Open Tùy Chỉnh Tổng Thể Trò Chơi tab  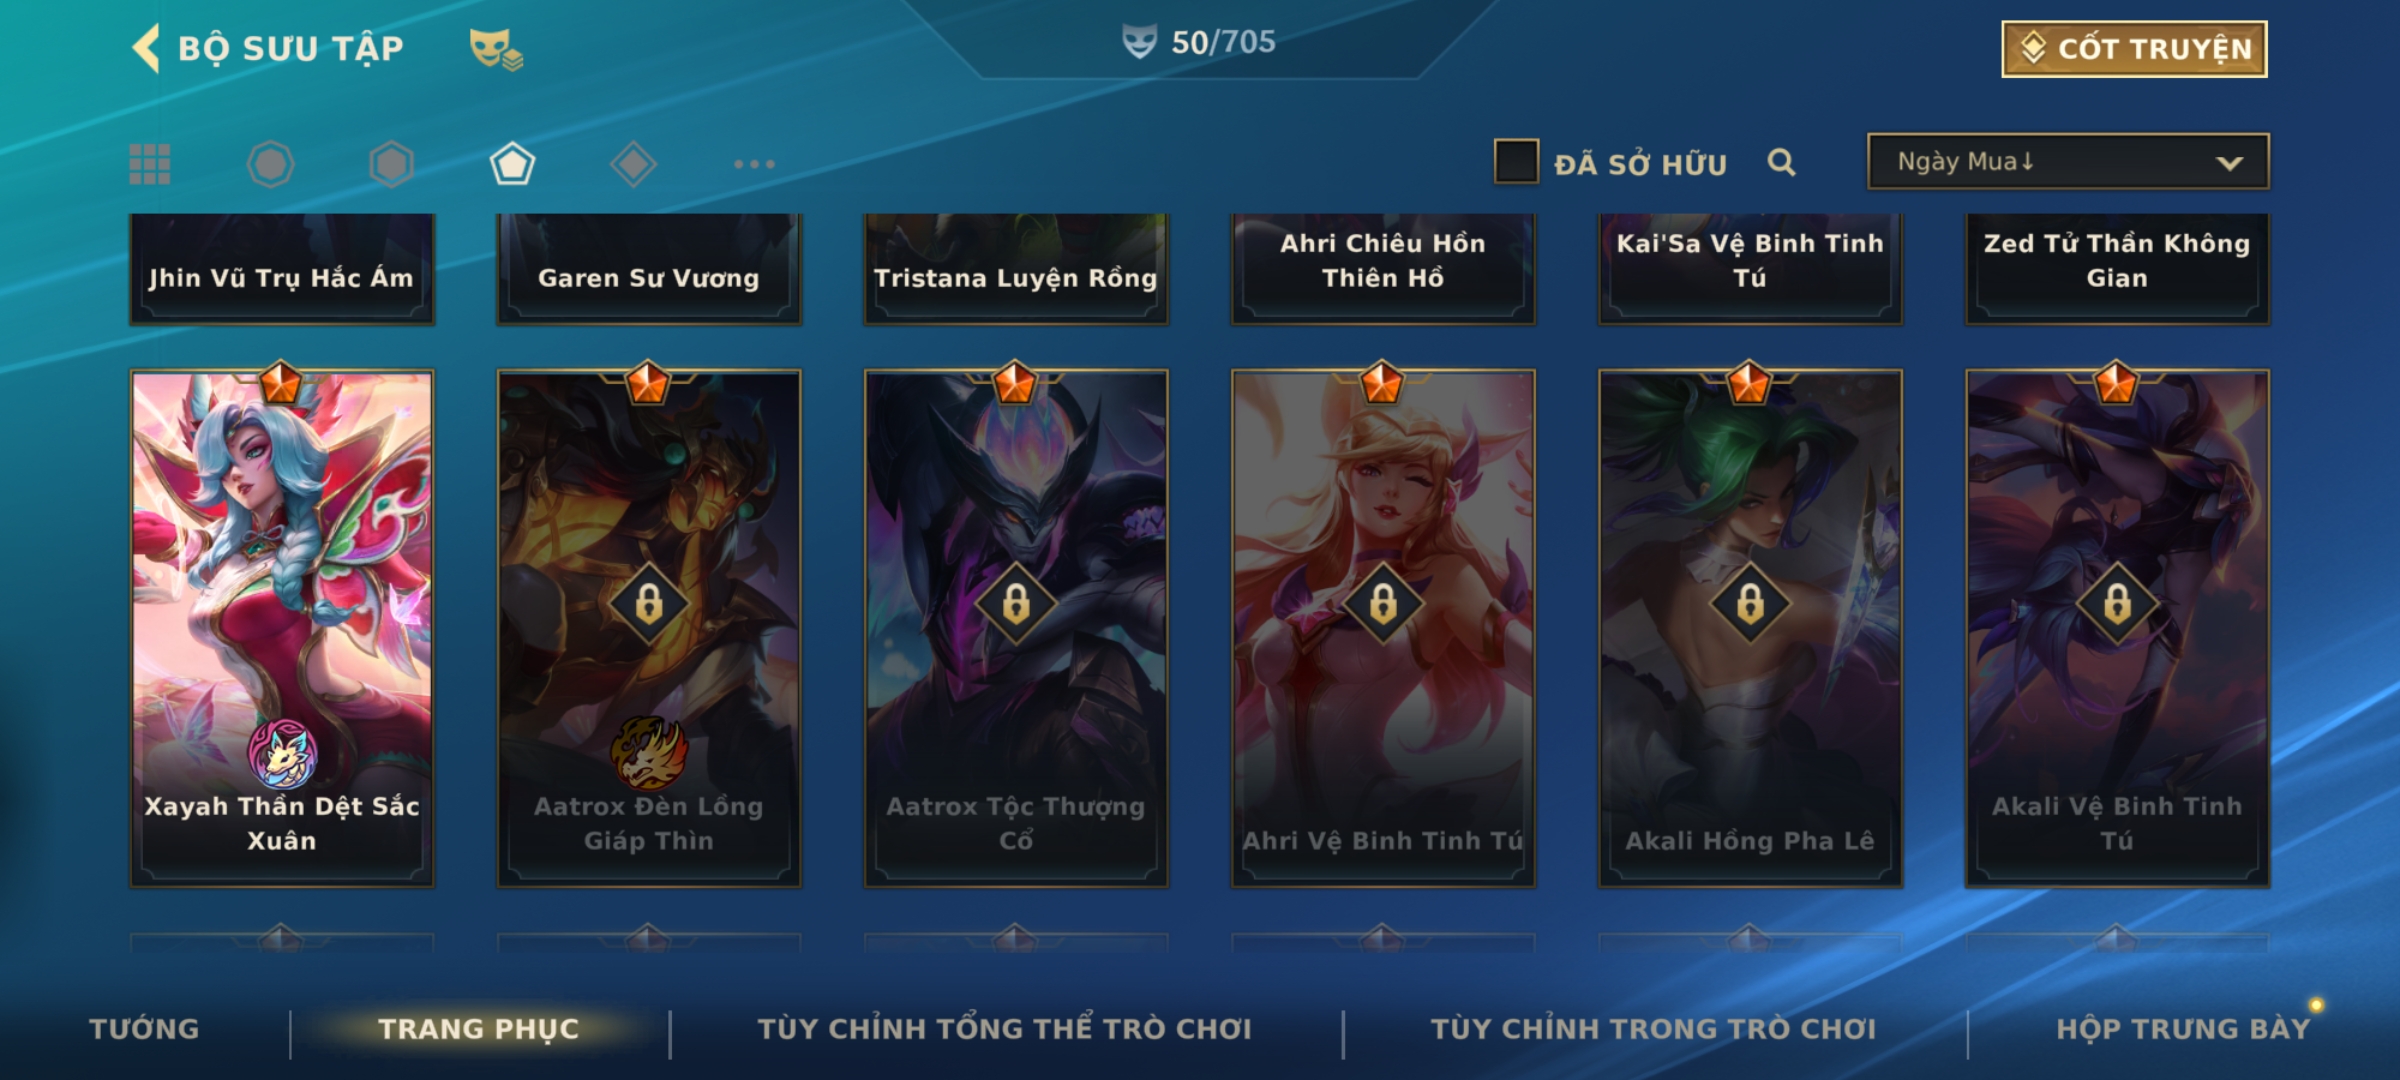[x=1004, y=1029]
